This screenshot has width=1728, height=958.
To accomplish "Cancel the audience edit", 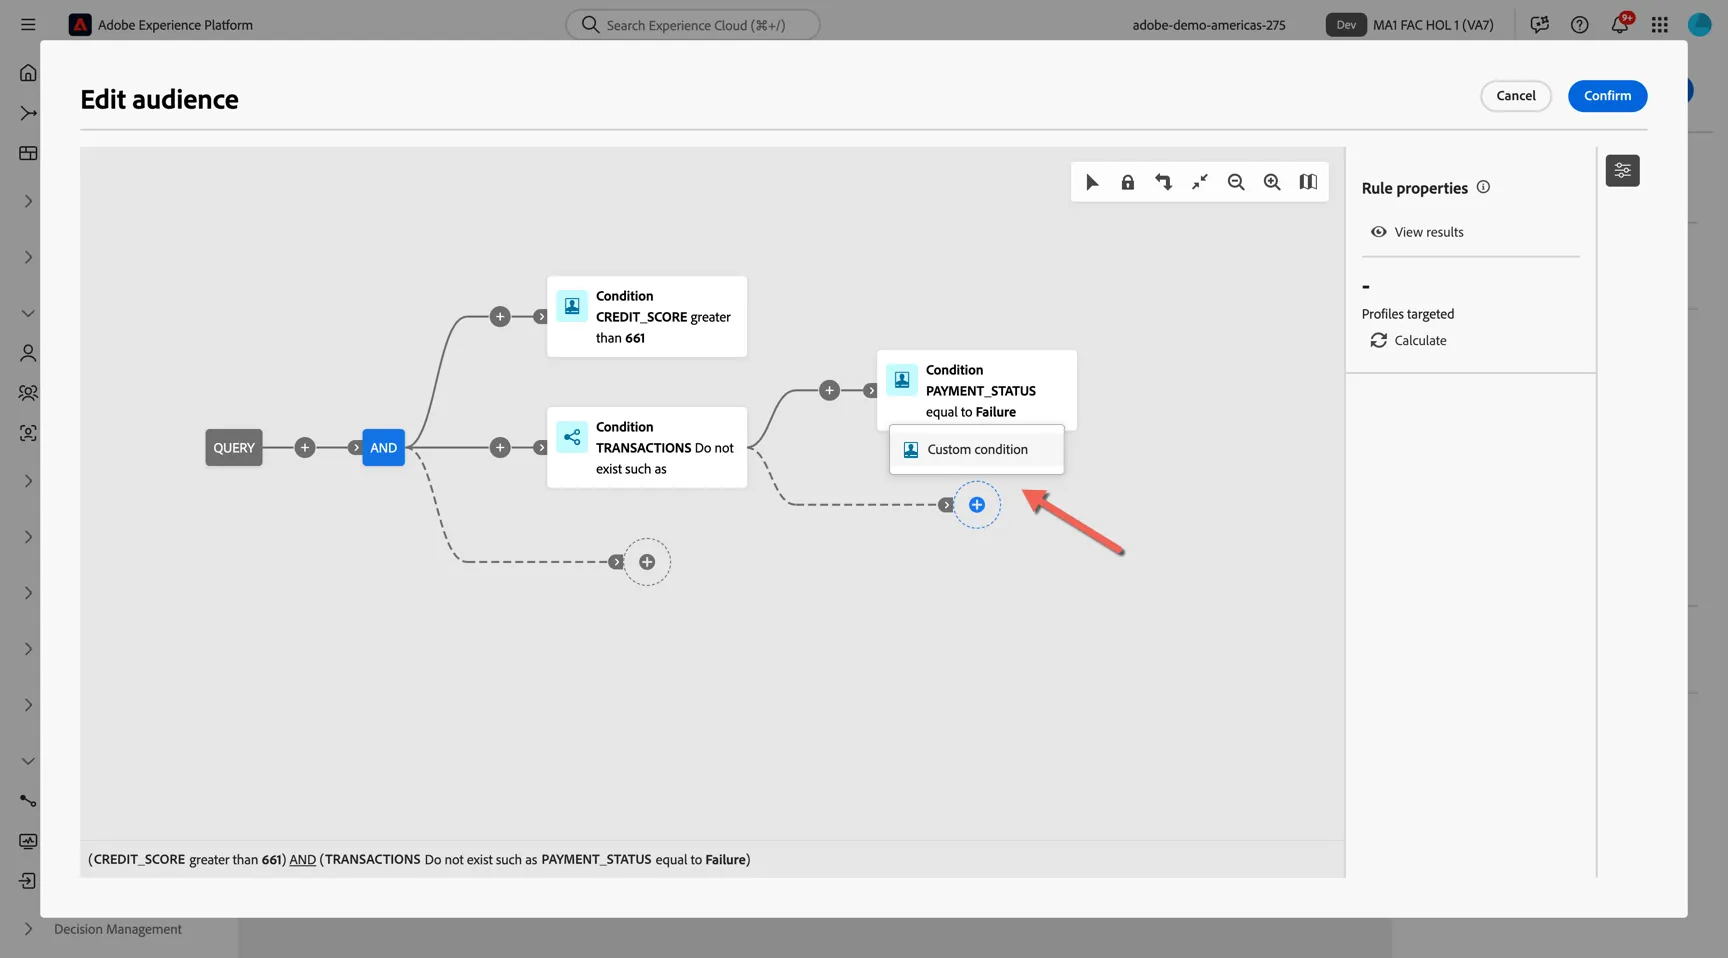I will coord(1515,96).
